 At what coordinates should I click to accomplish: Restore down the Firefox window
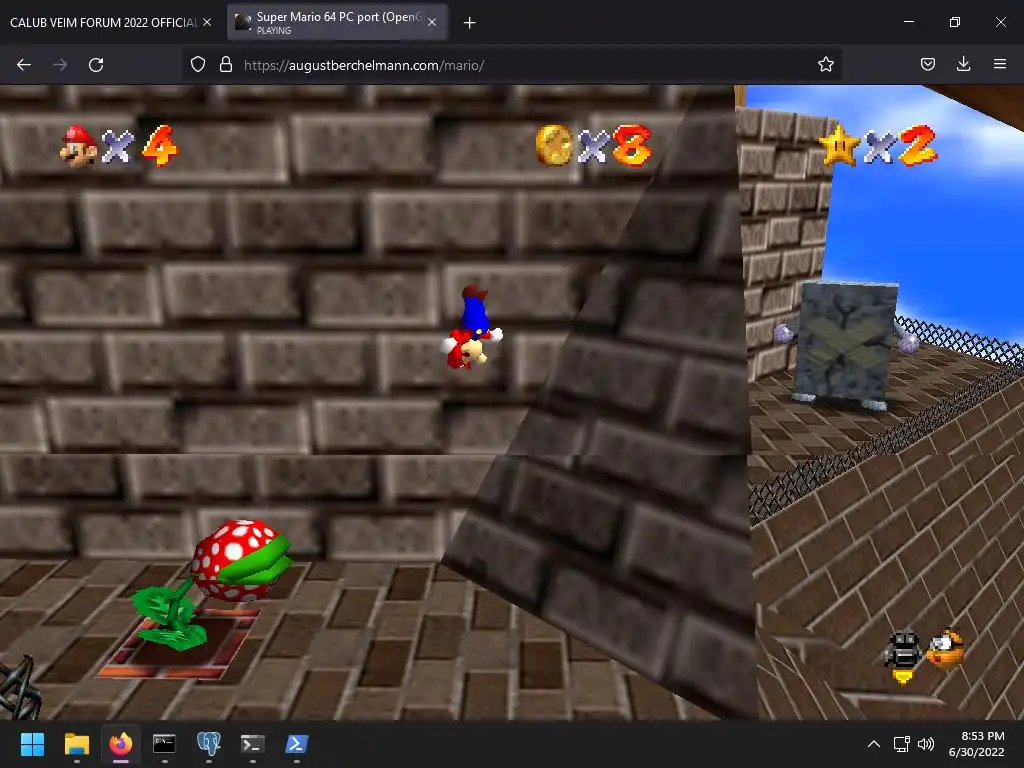[x=955, y=22]
